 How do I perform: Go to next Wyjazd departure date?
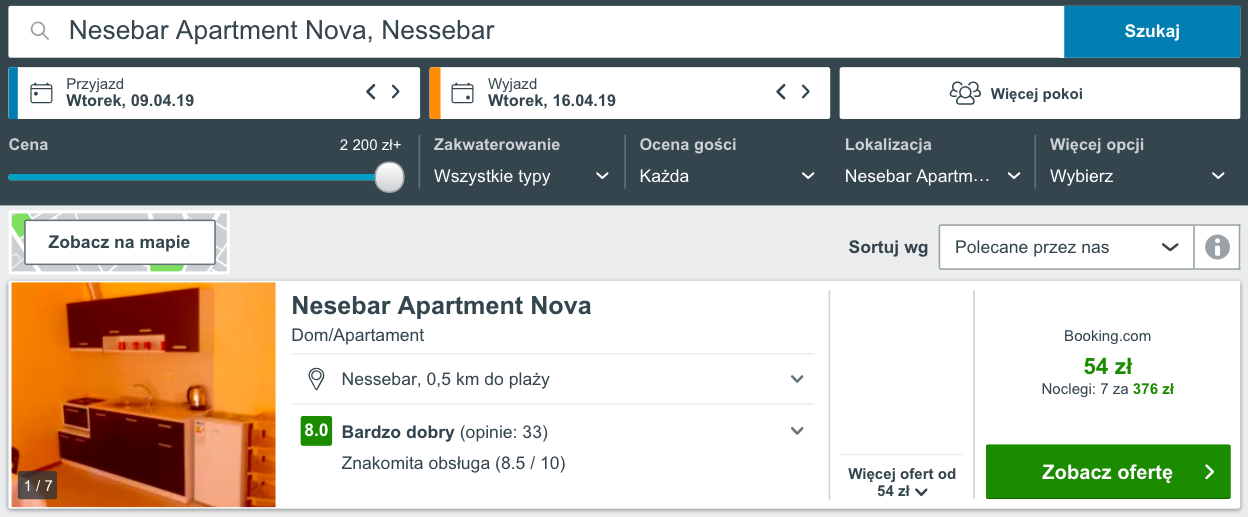(x=807, y=92)
